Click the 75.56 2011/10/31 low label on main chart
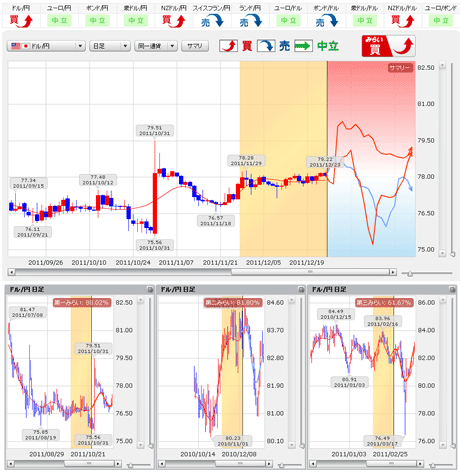 (x=154, y=245)
